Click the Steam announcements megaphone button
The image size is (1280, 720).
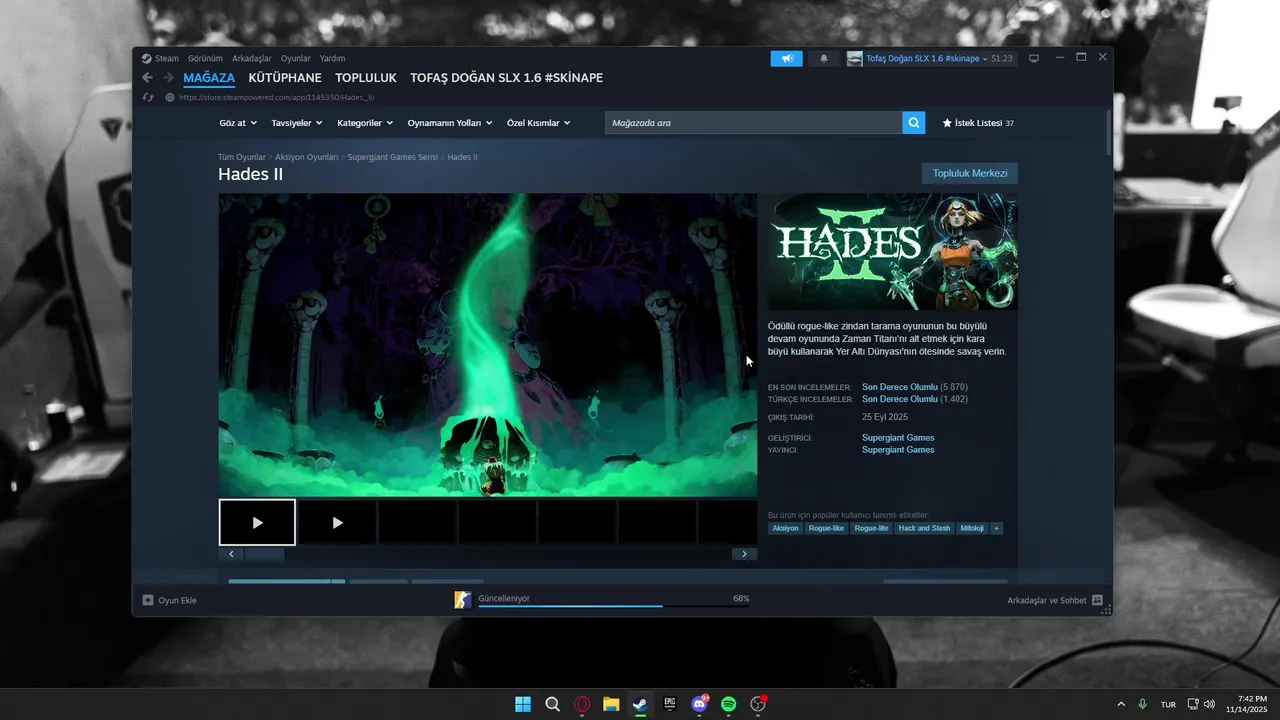[787, 58]
